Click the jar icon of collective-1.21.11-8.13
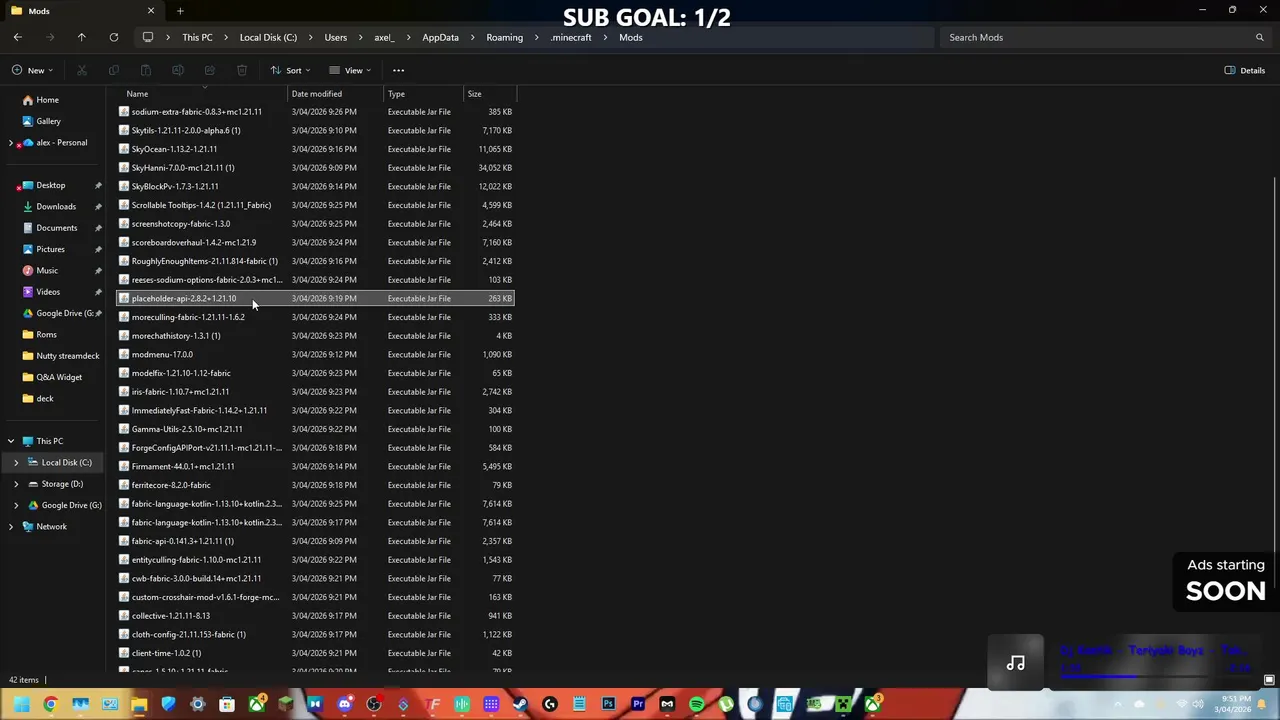This screenshot has width=1280, height=720. 124,616
